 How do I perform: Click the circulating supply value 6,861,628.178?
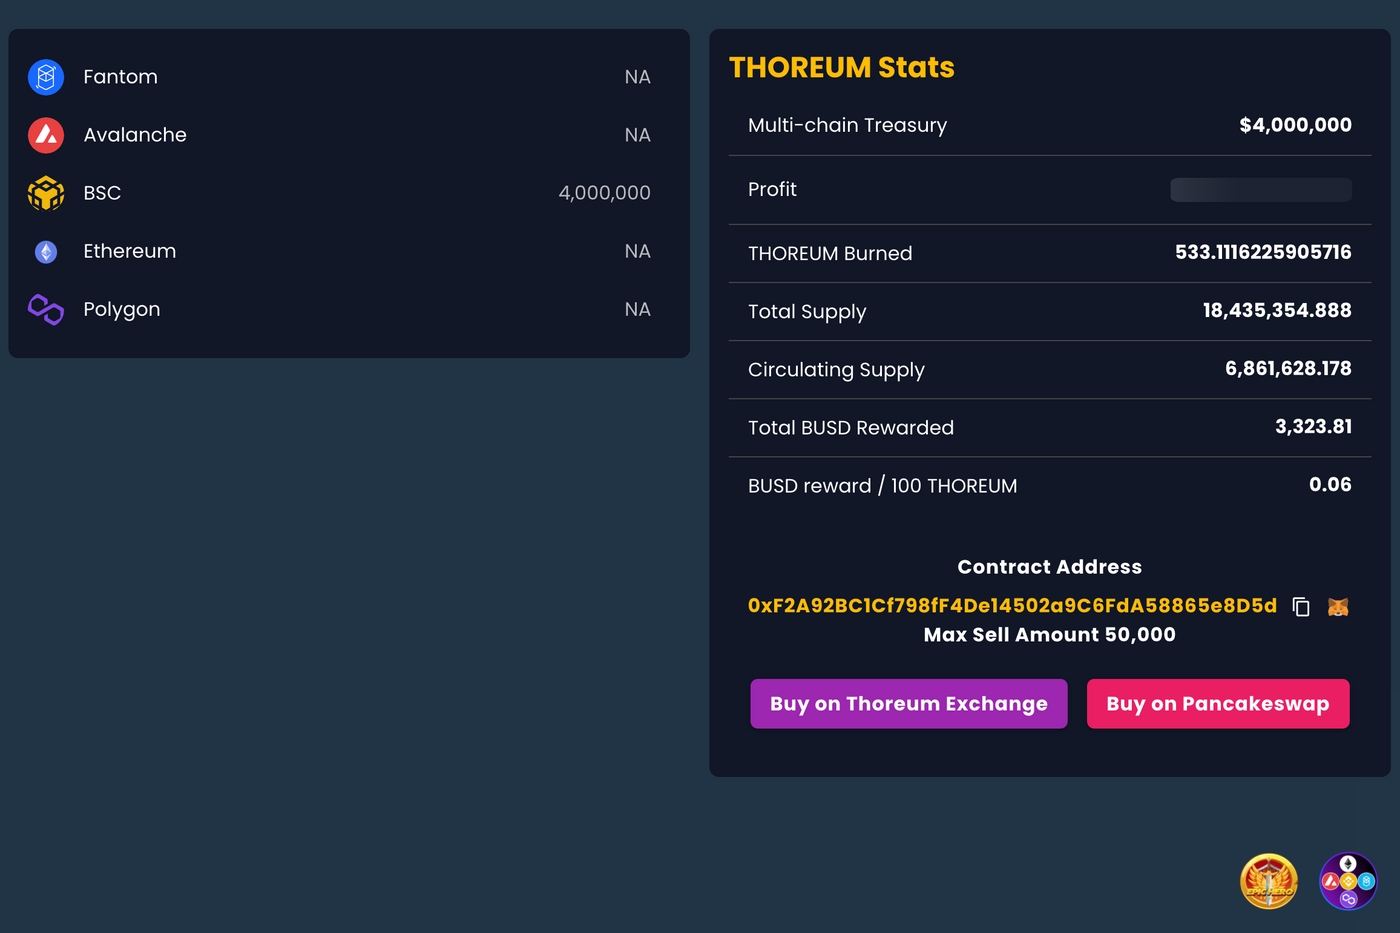point(1288,369)
